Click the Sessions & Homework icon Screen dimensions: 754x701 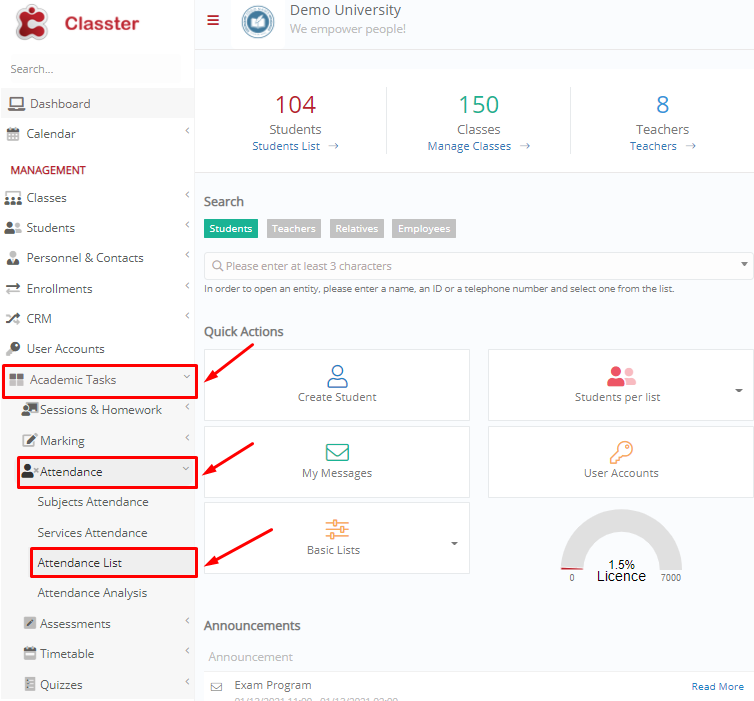[30, 409]
